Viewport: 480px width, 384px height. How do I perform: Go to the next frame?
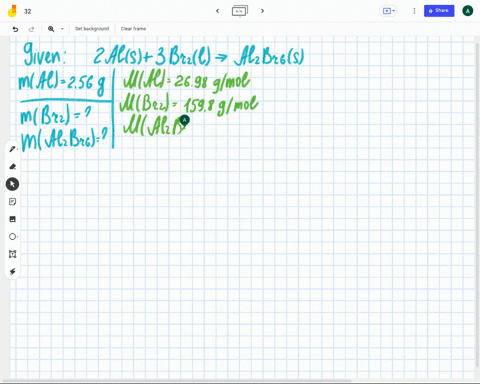coord(262,11)
